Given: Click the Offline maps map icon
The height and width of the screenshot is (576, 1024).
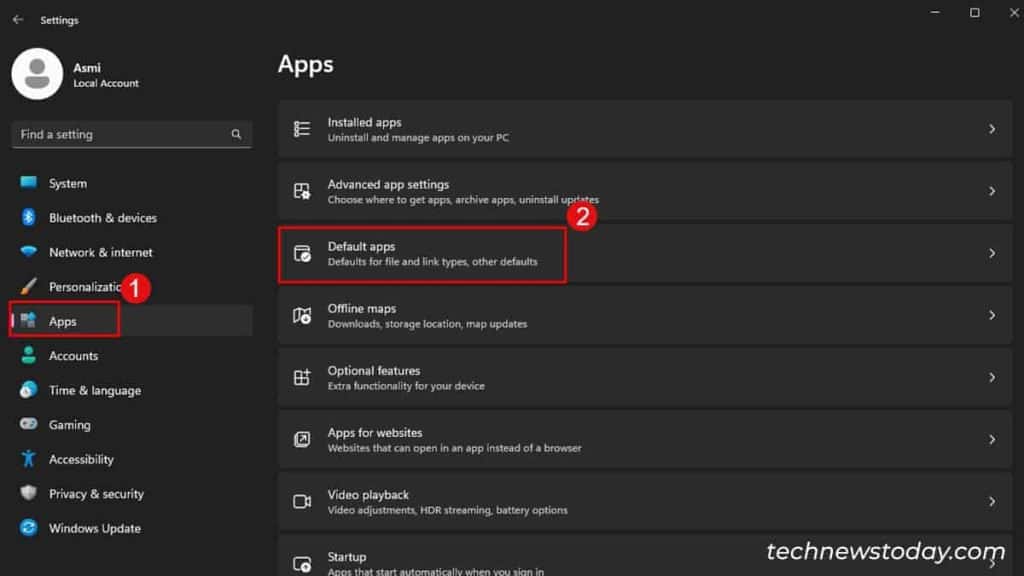Looking at the screenshot, I should click(301, 315).
